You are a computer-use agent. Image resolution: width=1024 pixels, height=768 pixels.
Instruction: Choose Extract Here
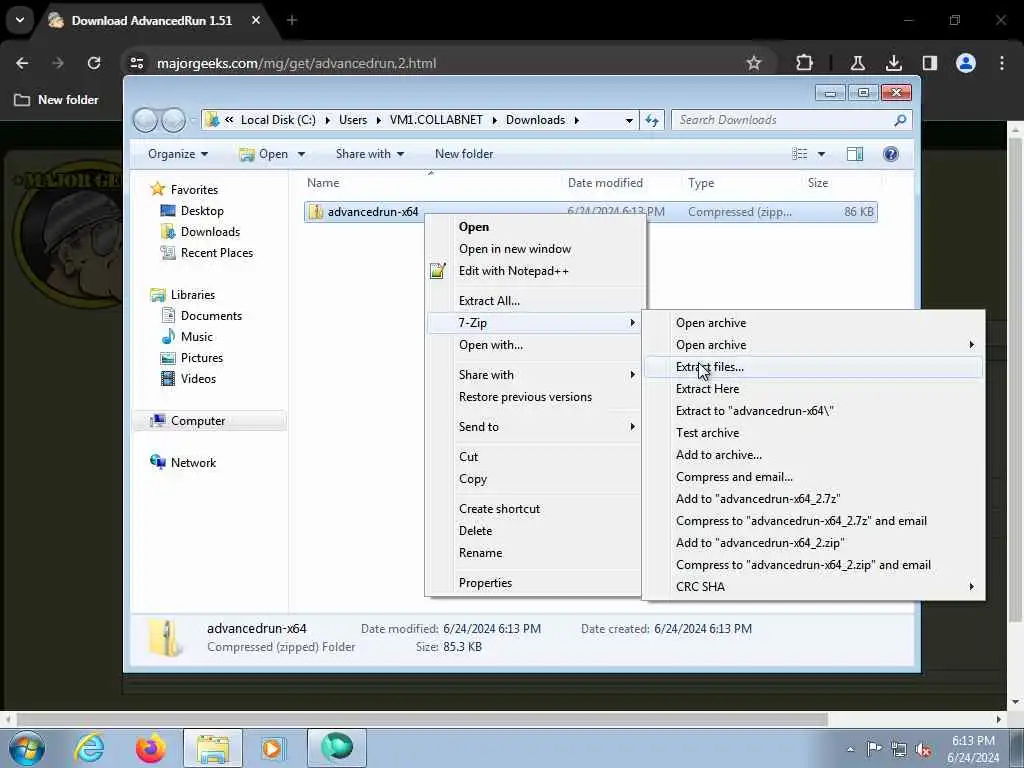[814, 389]
